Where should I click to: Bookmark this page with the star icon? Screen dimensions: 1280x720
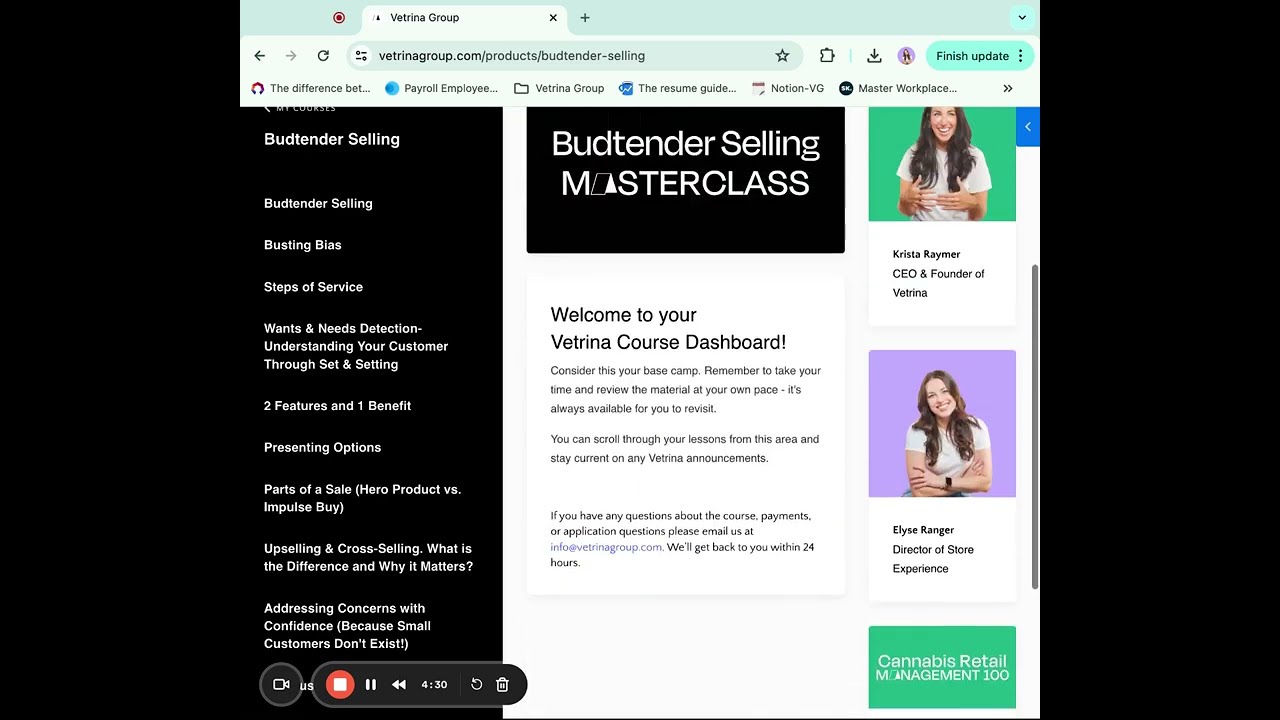pyautogui.click(x=782, y=56)
